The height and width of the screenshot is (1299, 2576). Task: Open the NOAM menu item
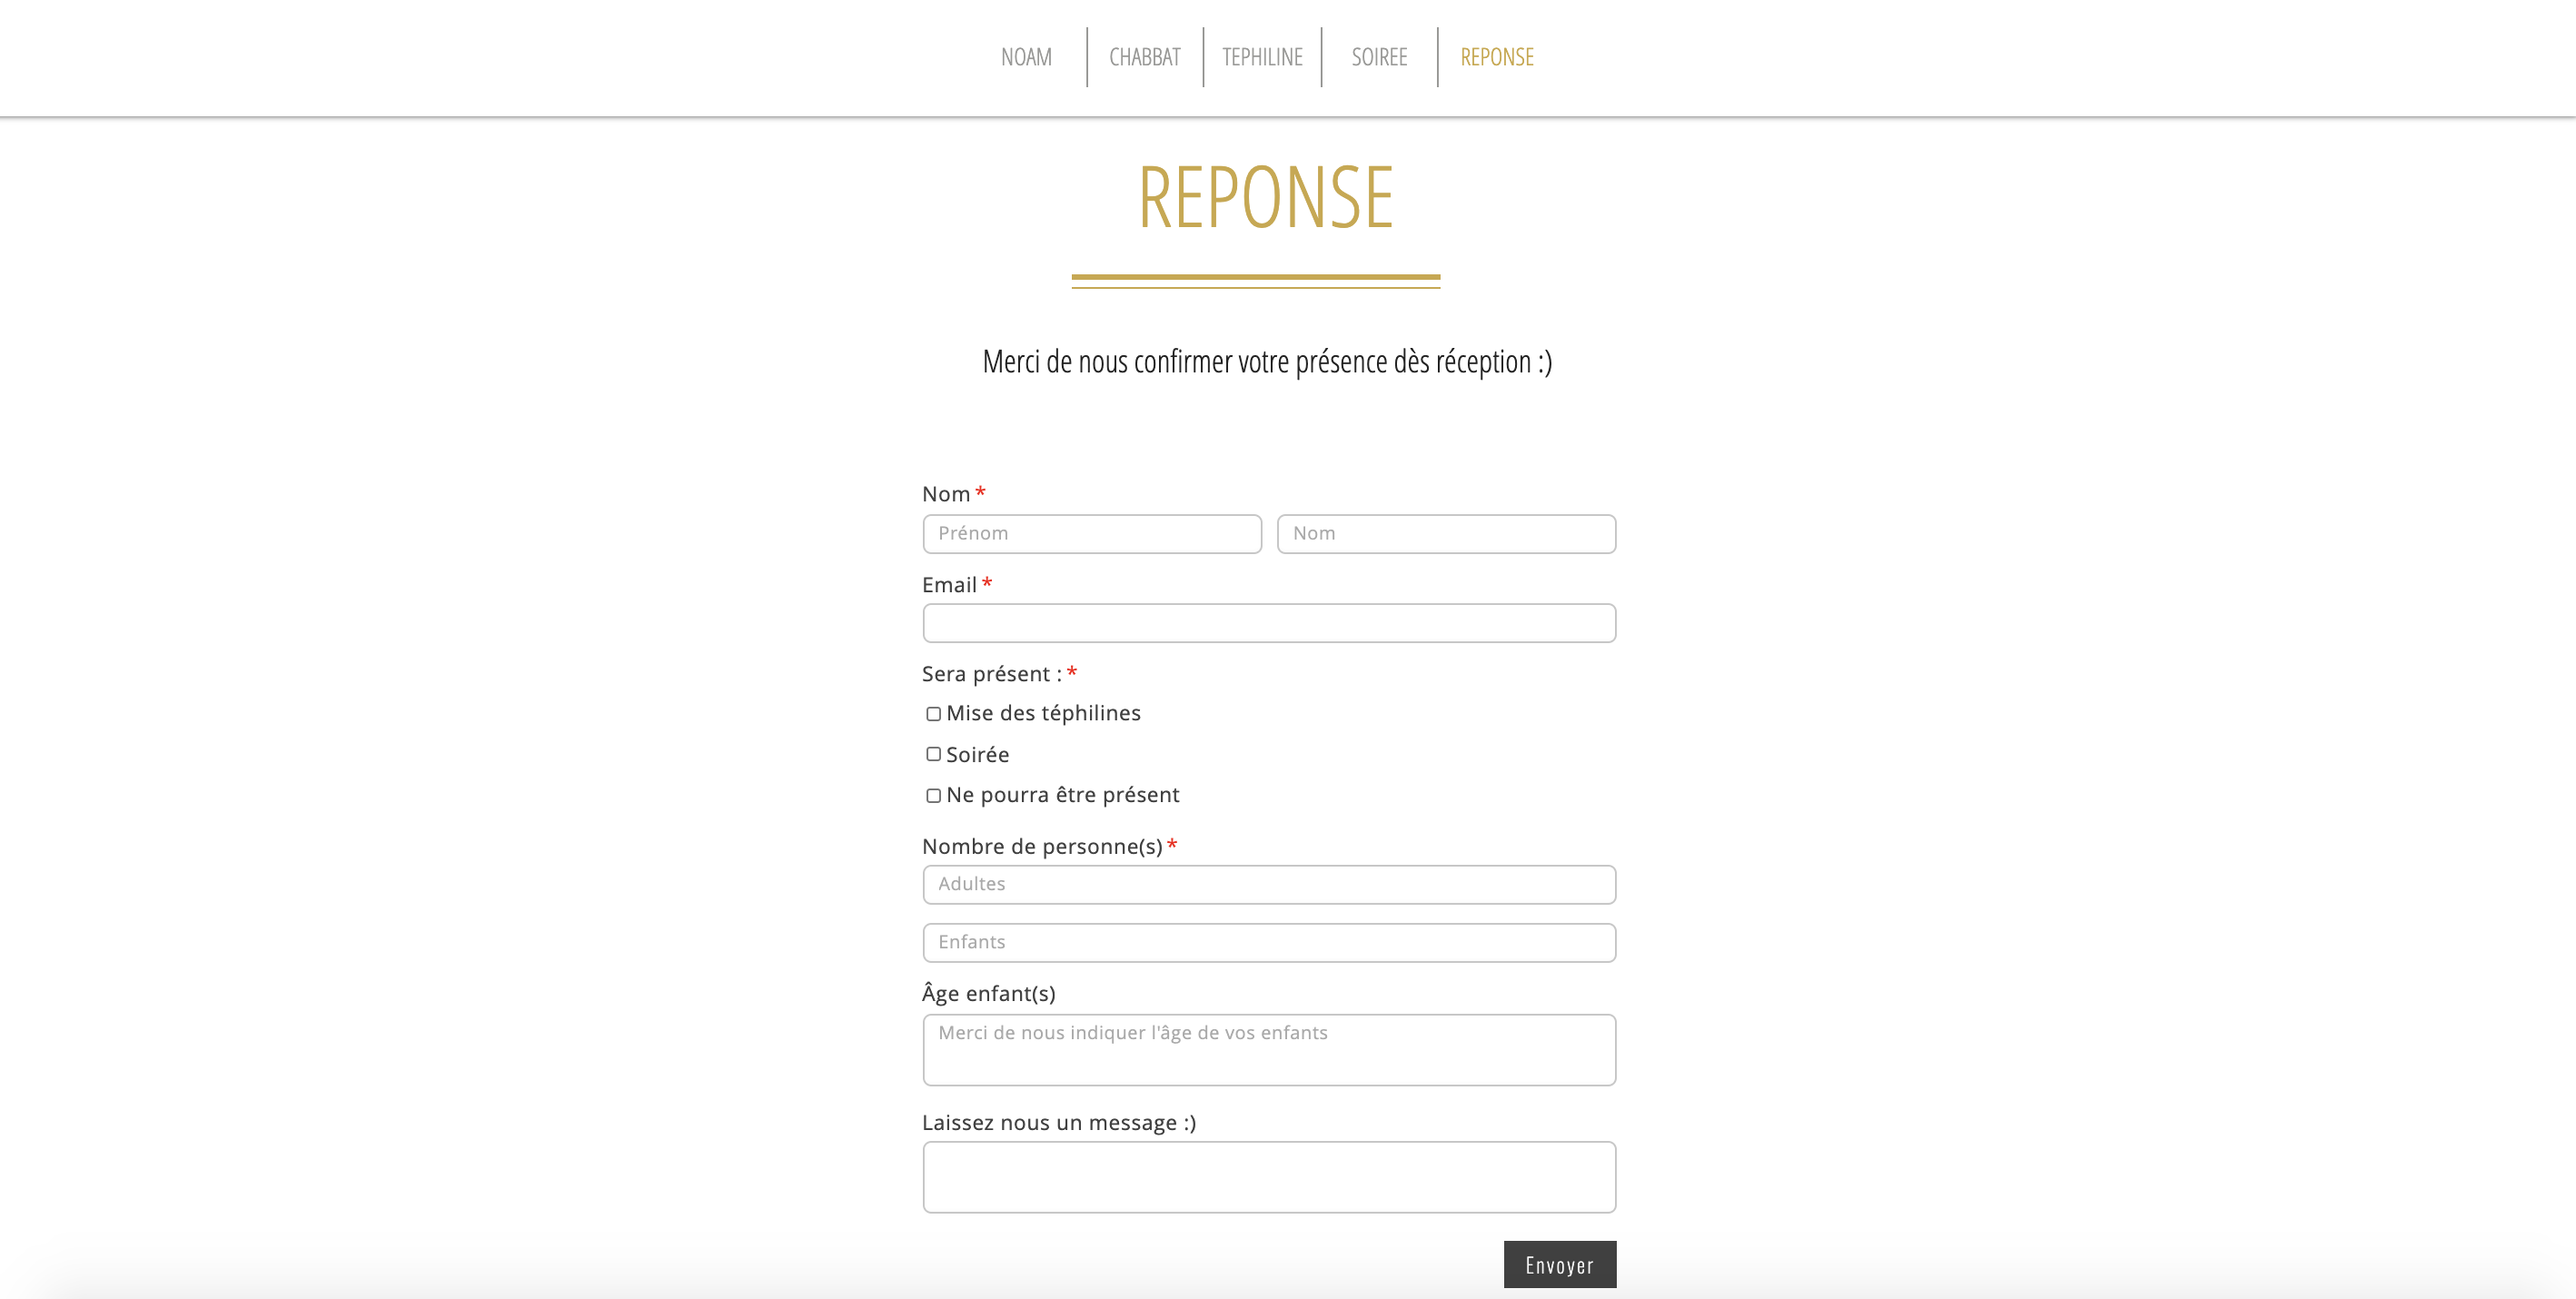[x=1026, y=57]
